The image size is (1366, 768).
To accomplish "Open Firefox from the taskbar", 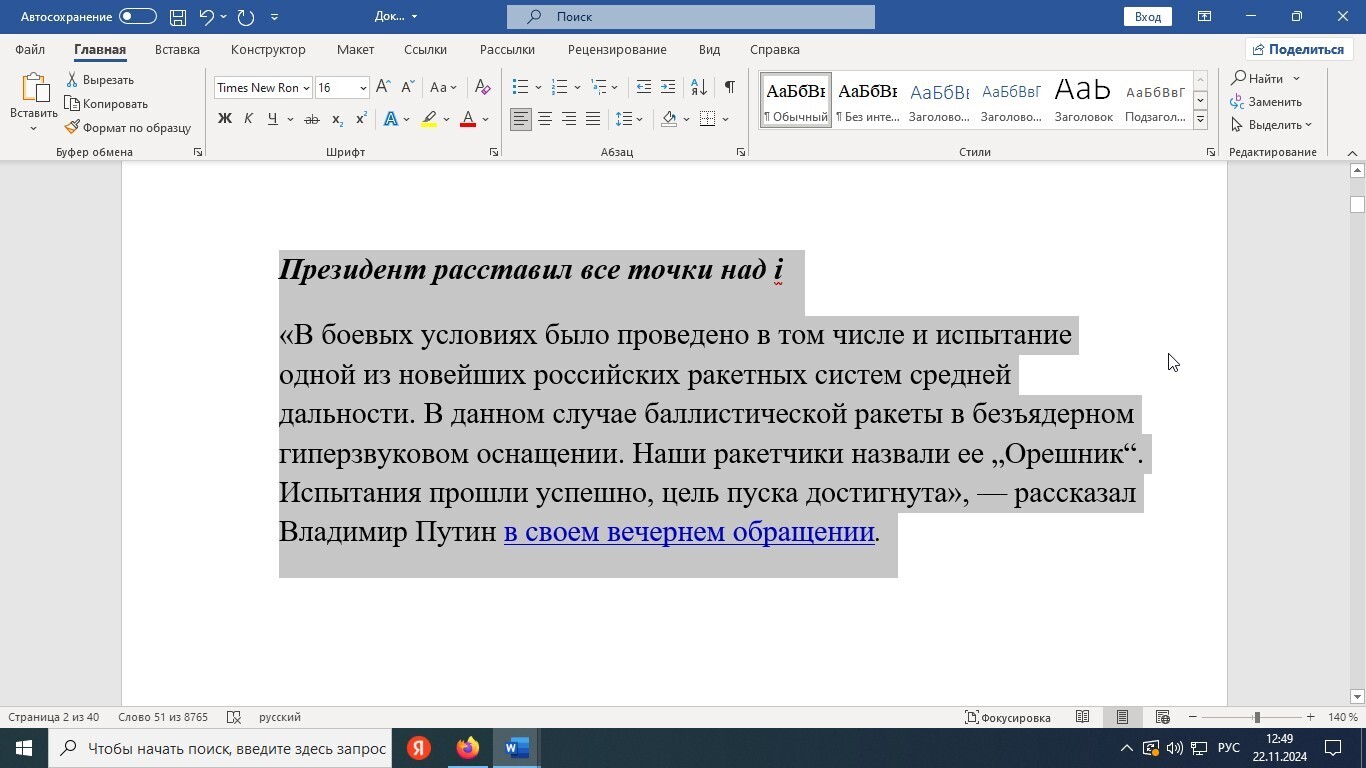I will pyautogui.click(x=467, y=748).
